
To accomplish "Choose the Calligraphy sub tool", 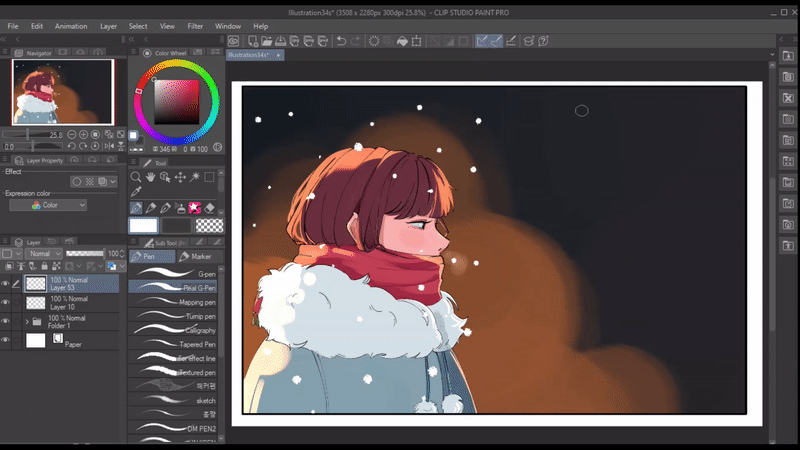I will pyautogui.click(x=173, y=330).
